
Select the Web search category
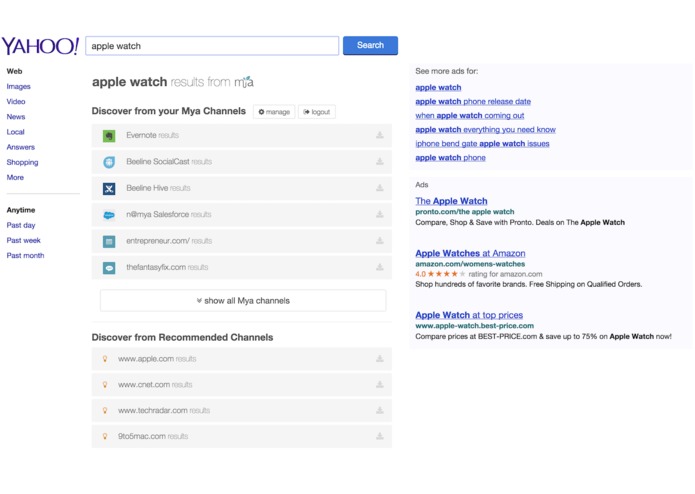click(14, 71)
